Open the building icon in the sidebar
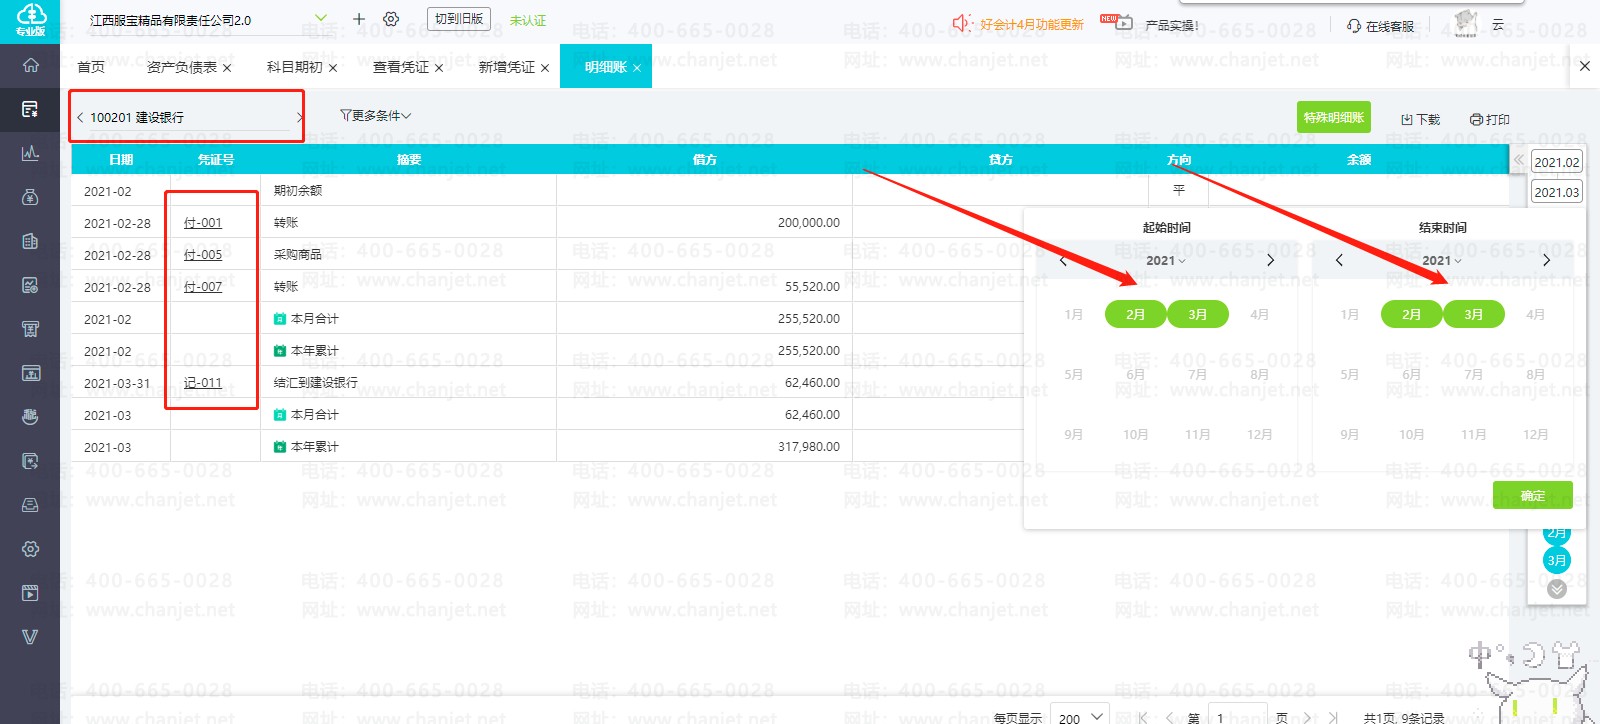This screenshot has height=724, width=1600. pos(30,241)
